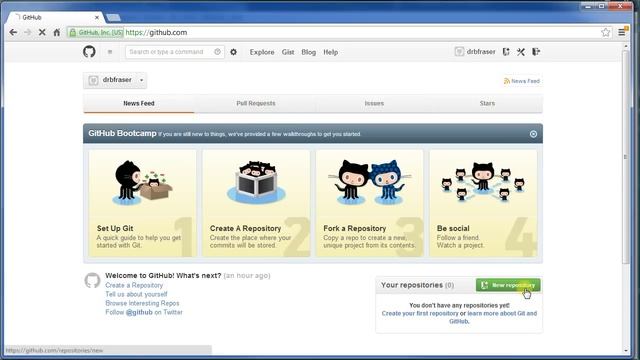
Task: Open the Create A Repository bootcamp card
Action: tap(256, 203)
